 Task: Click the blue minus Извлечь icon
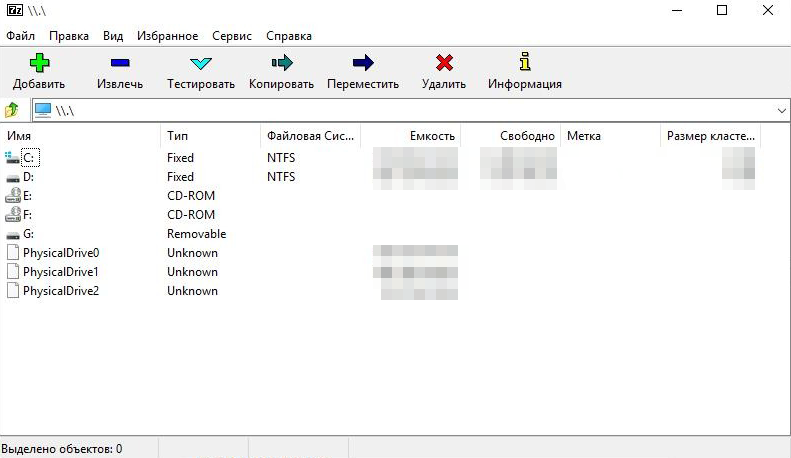[120, 63]
